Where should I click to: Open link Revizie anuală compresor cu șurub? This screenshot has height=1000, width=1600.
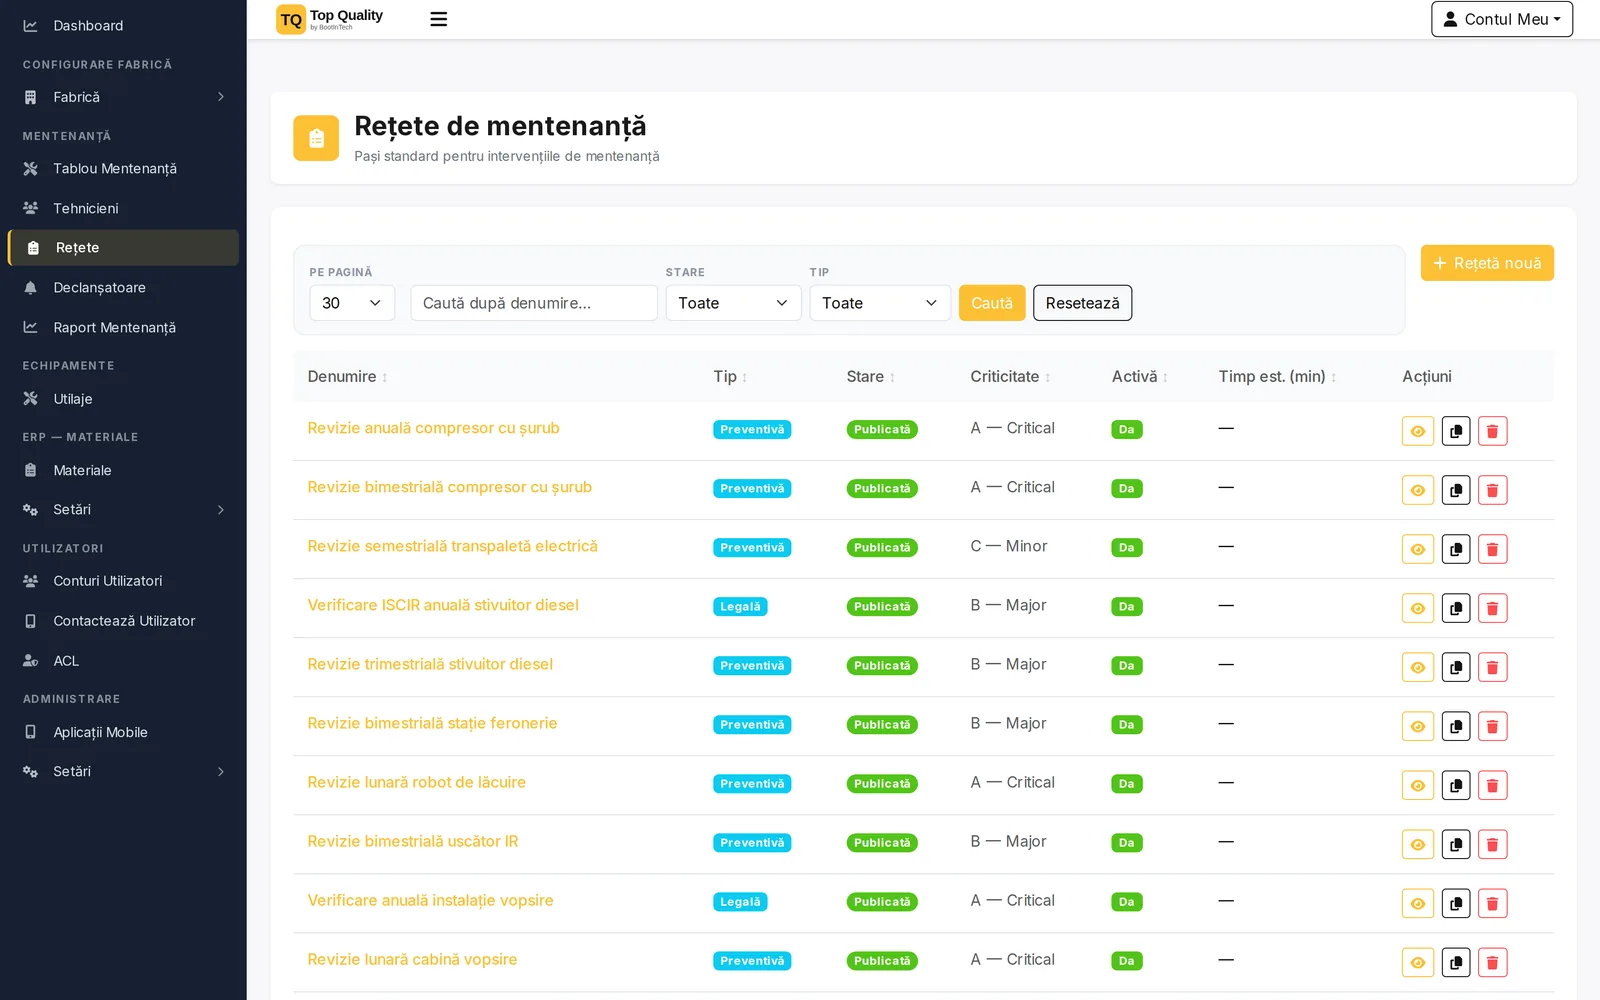[433, 428]
